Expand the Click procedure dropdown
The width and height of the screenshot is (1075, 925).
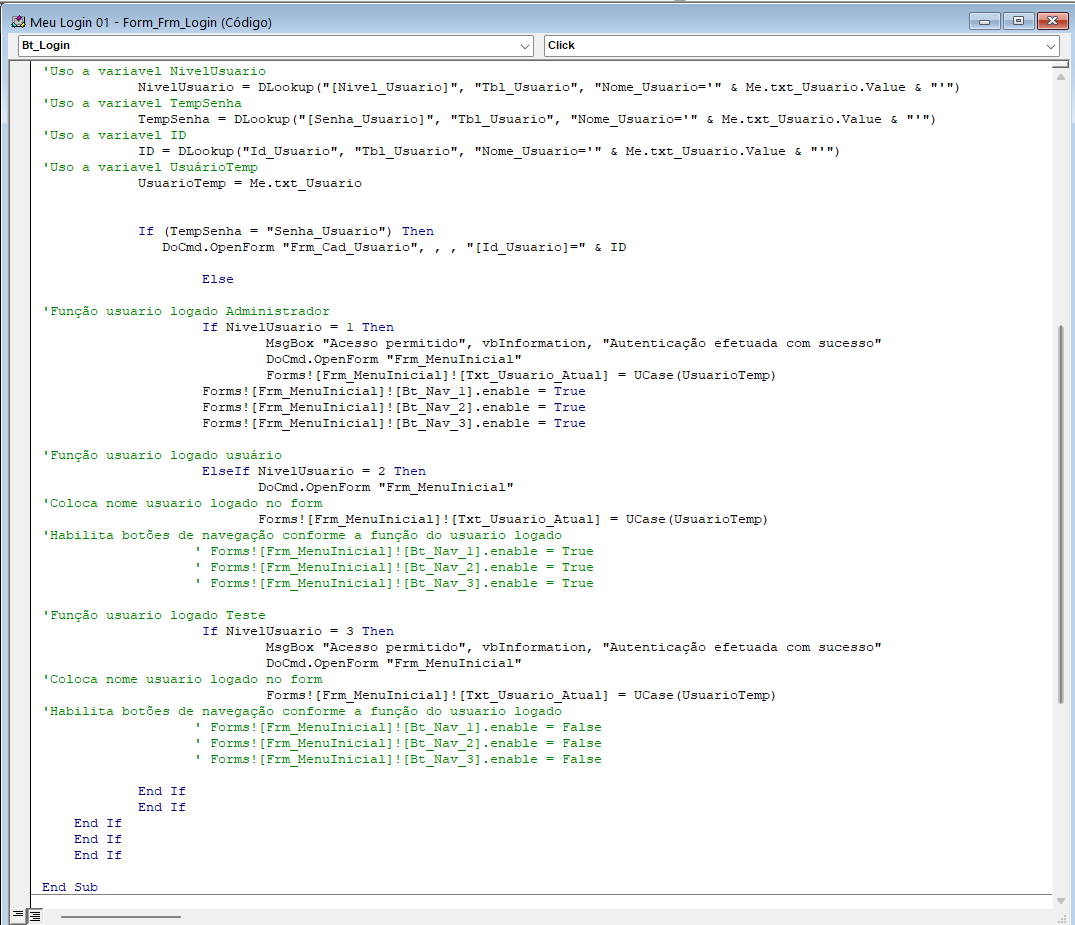1051,46
